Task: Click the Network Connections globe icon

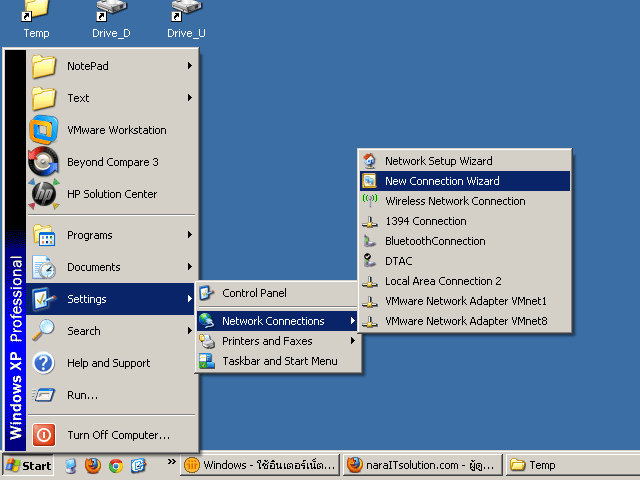Action: (207, 321)
